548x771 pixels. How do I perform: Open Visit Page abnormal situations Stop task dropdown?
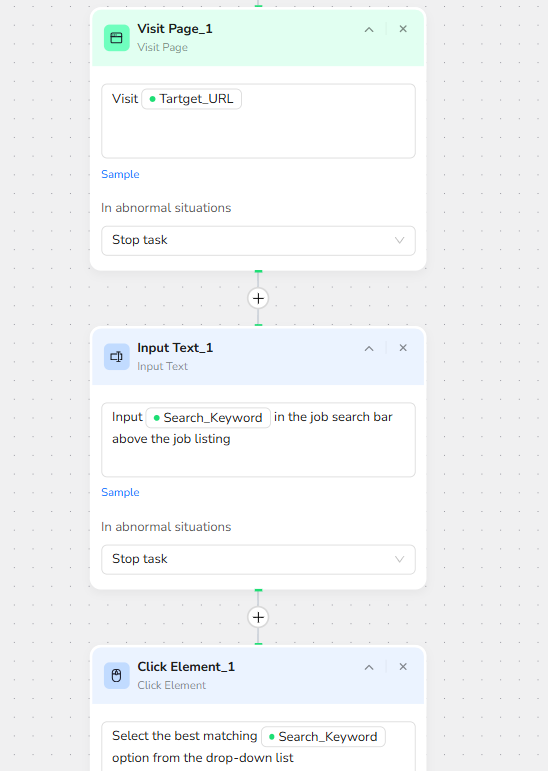click(x=258, y=240)
